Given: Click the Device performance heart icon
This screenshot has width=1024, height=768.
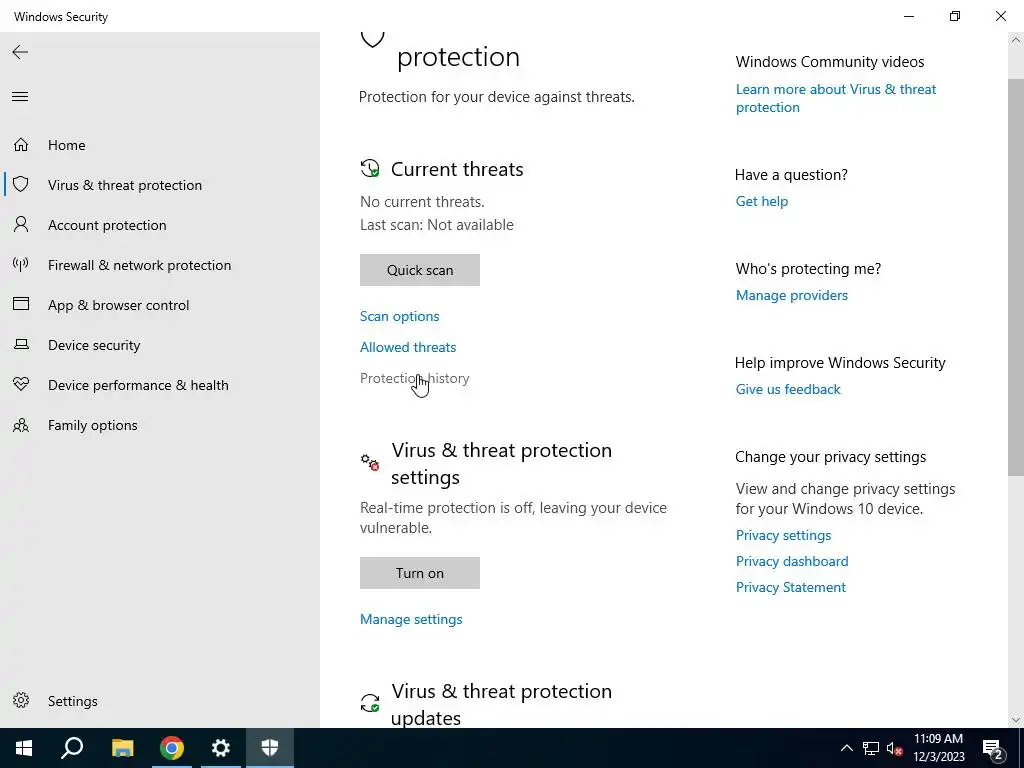Looking at the screenshot, I should pyautogui.click(x=21, y=384).
